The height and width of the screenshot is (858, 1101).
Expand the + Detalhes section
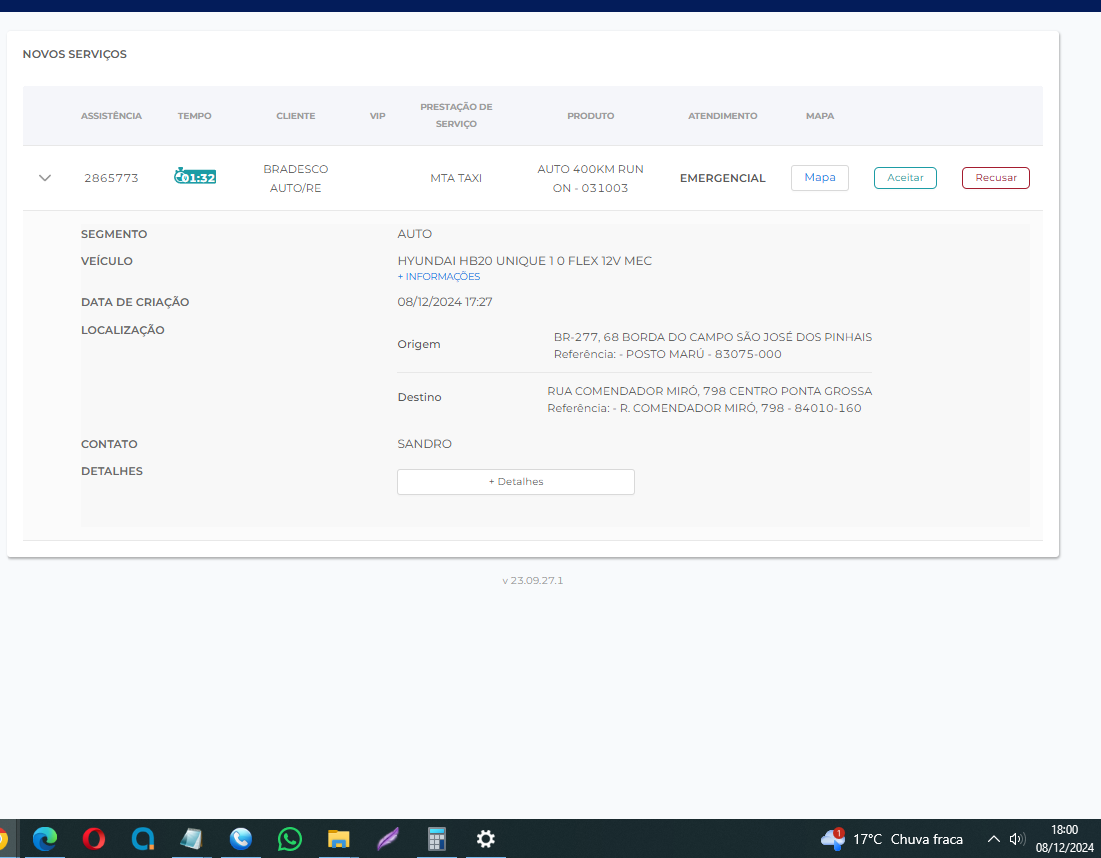515,482
